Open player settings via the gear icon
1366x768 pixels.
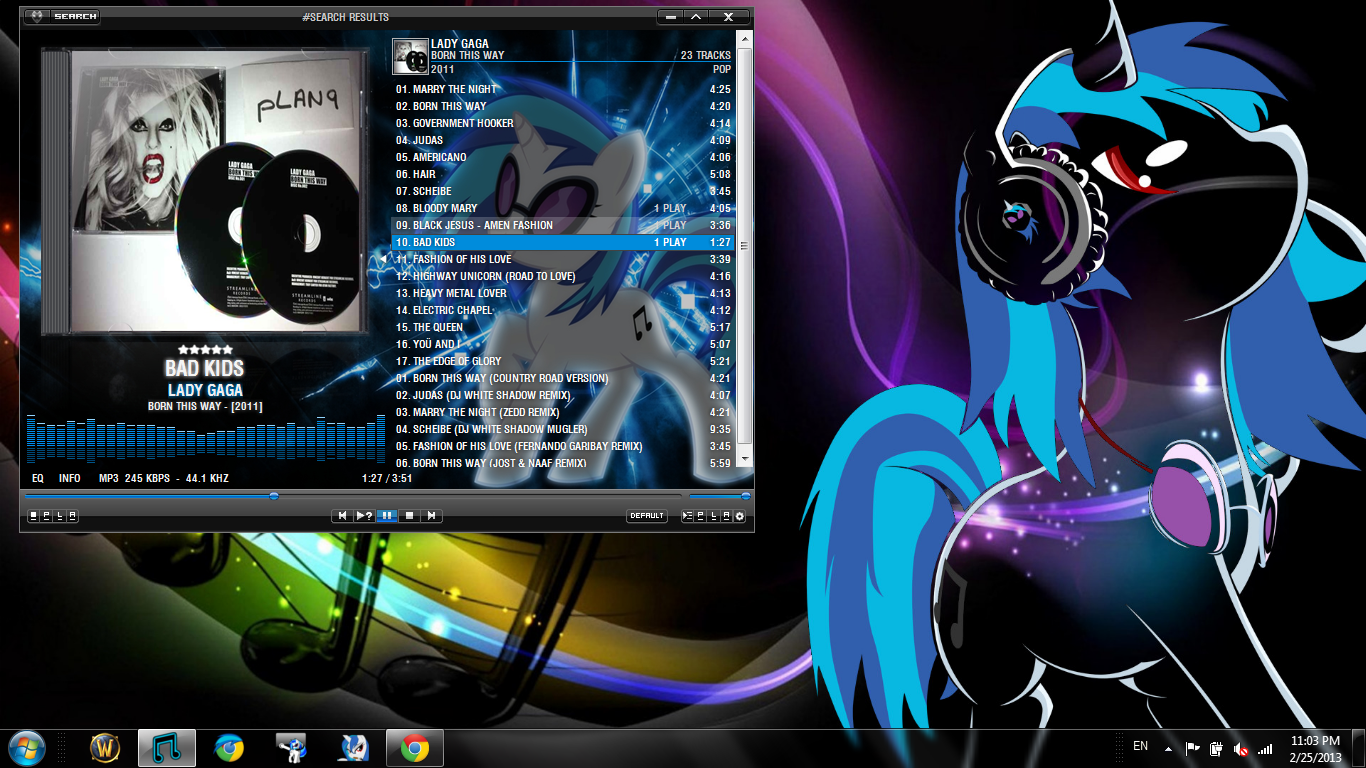pyautogui.click(x=740, y=516)
